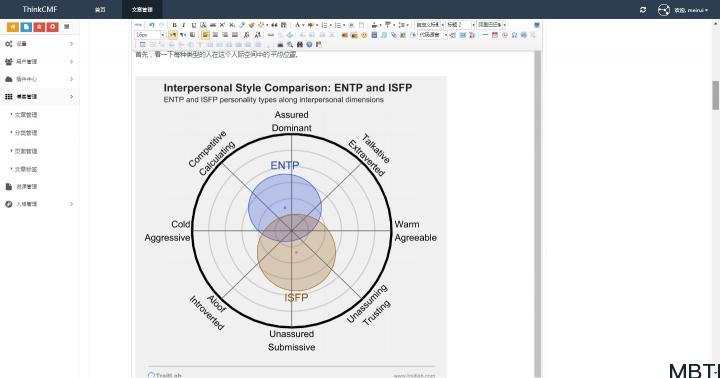Toggle underline formatting with the U button
Screen dimensions: 720x378
pyautogui.click(x=193, y=25)
